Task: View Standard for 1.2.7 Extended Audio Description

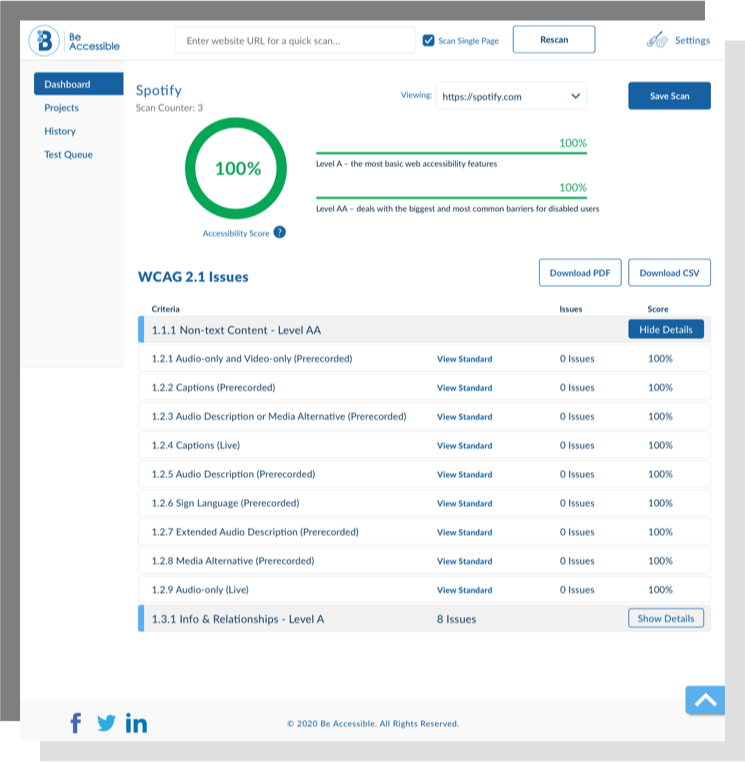Action: [x=465, y=532]
